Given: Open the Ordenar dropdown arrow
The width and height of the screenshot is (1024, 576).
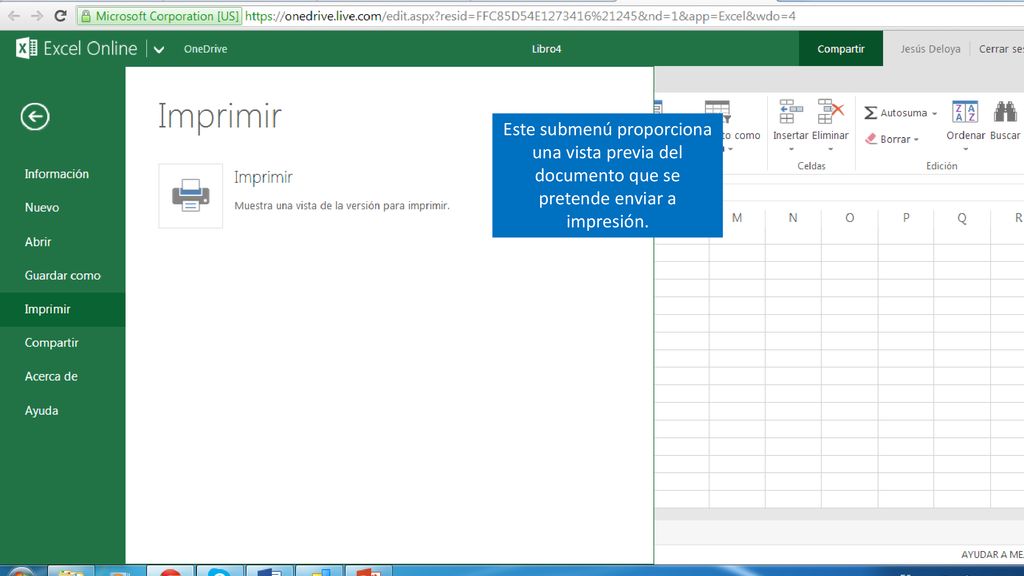Looking at the screenshot, I should 965,149.
